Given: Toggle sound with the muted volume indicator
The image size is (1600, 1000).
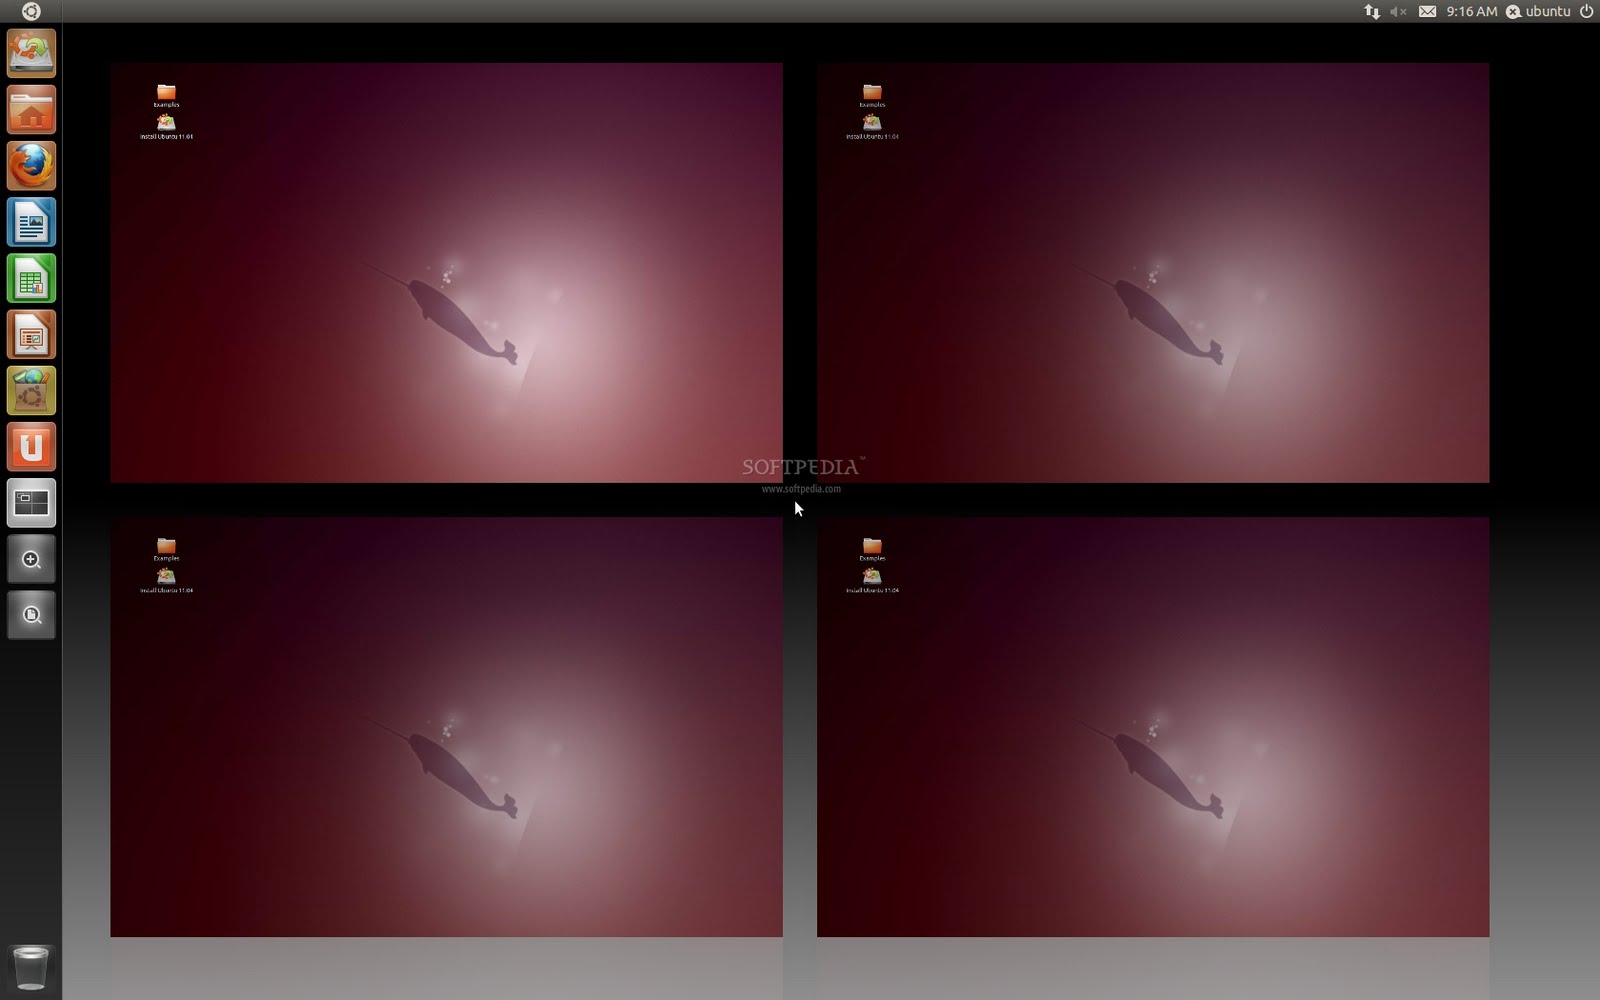Looking at the screenshot, I should [1396, 12].
